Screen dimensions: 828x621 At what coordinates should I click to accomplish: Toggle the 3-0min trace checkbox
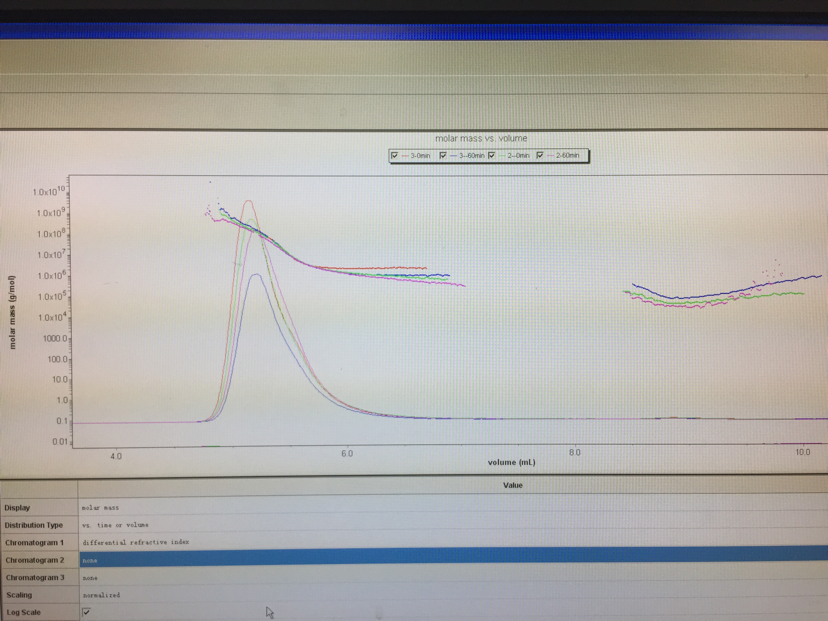pyautogui.click(x=394, y=155)
